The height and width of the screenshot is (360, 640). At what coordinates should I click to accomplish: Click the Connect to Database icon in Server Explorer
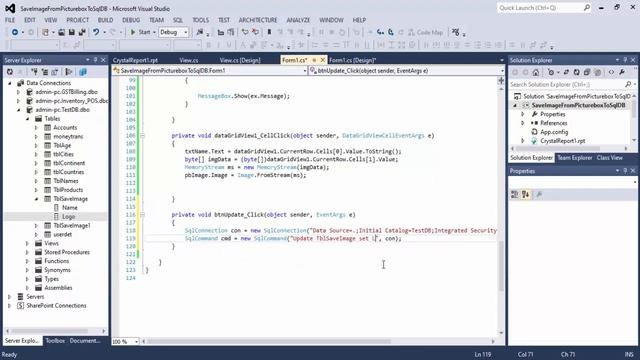35,72
